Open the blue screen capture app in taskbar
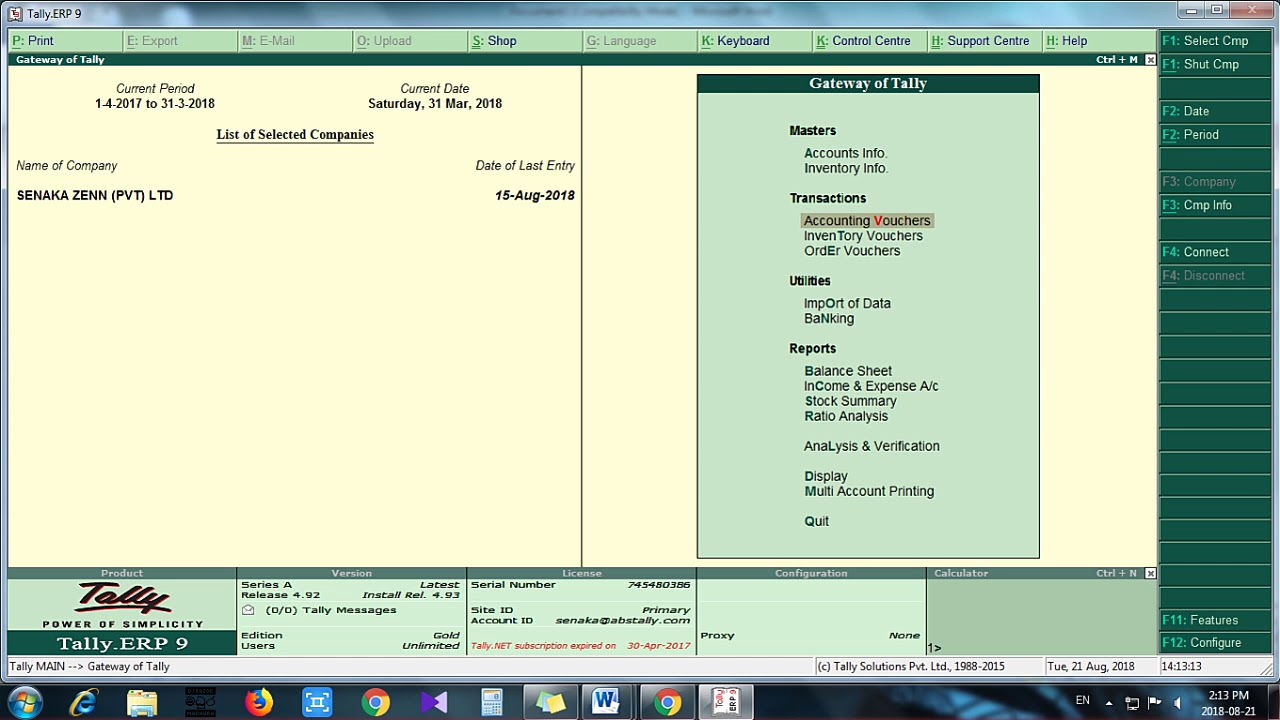 (317, 702)
